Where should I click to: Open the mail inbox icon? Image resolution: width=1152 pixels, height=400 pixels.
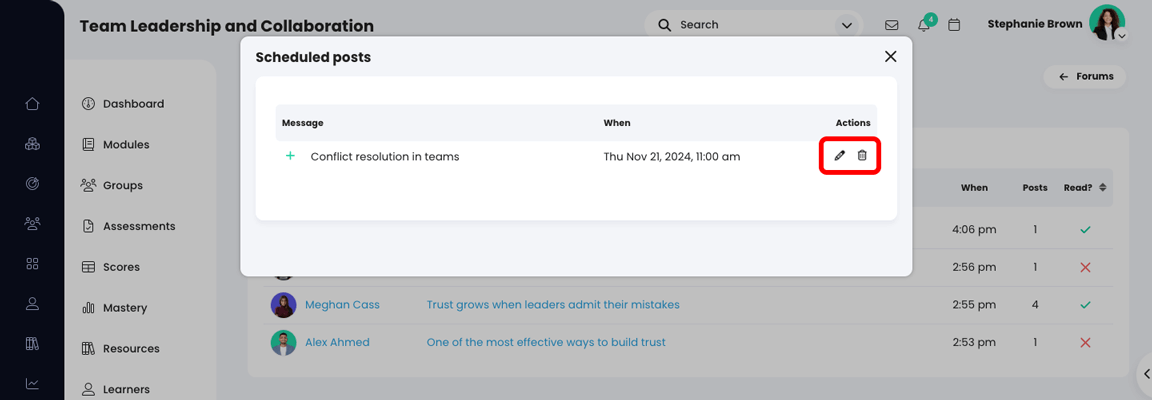[x=892, y=25]
